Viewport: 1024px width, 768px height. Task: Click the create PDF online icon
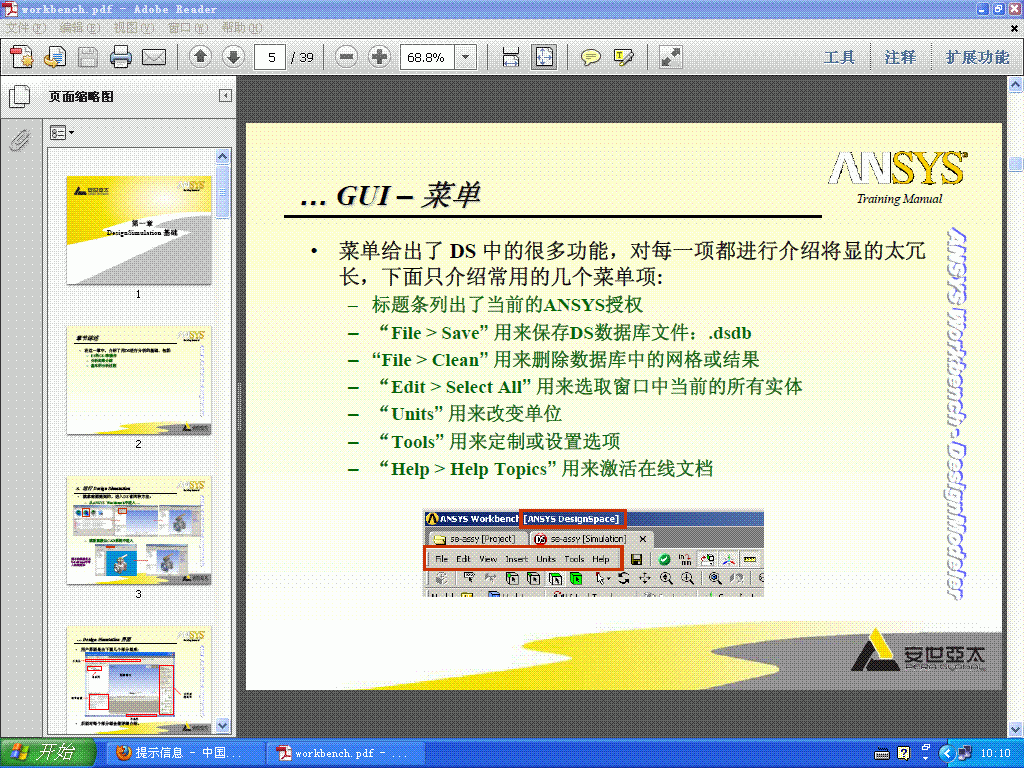coord(22,57)
